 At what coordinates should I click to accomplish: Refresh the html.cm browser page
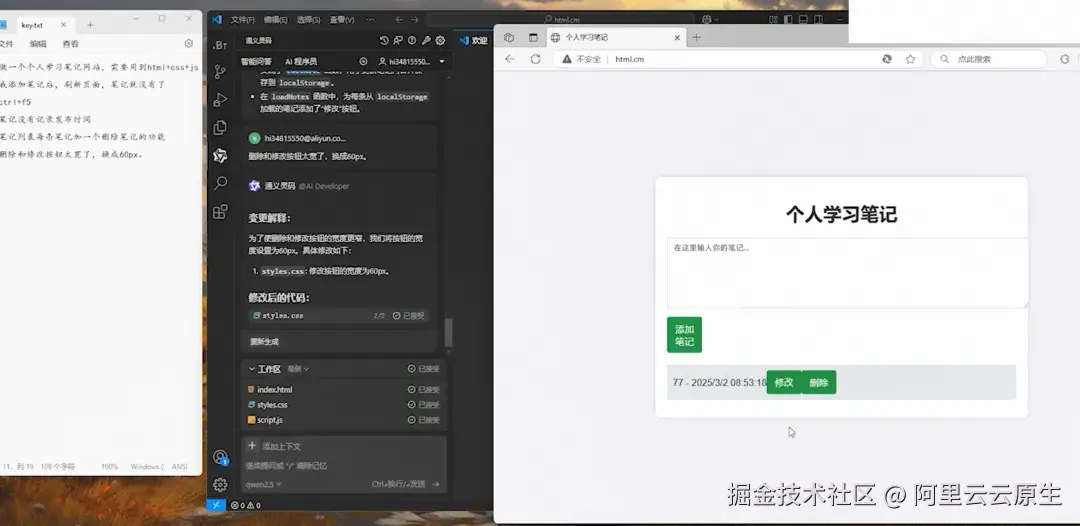pyautogui.click(x=535, y=59)
